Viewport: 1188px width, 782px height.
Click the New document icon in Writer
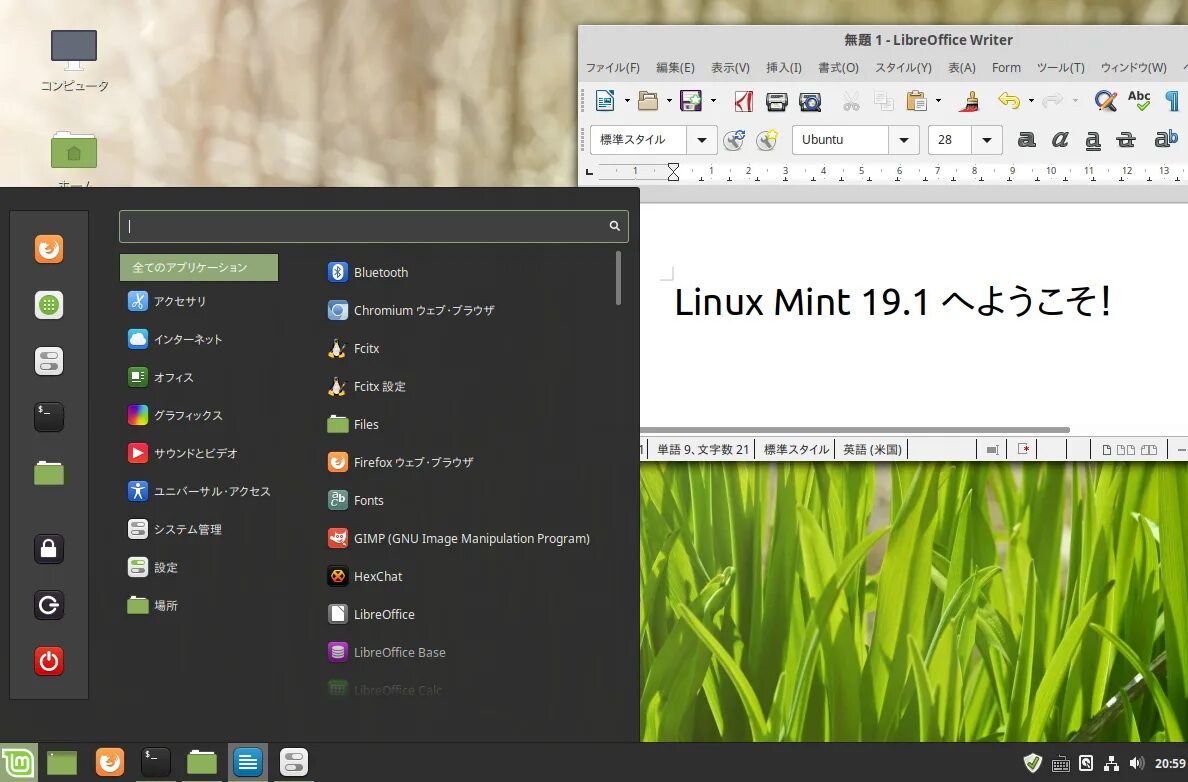(x=605, y=100)
